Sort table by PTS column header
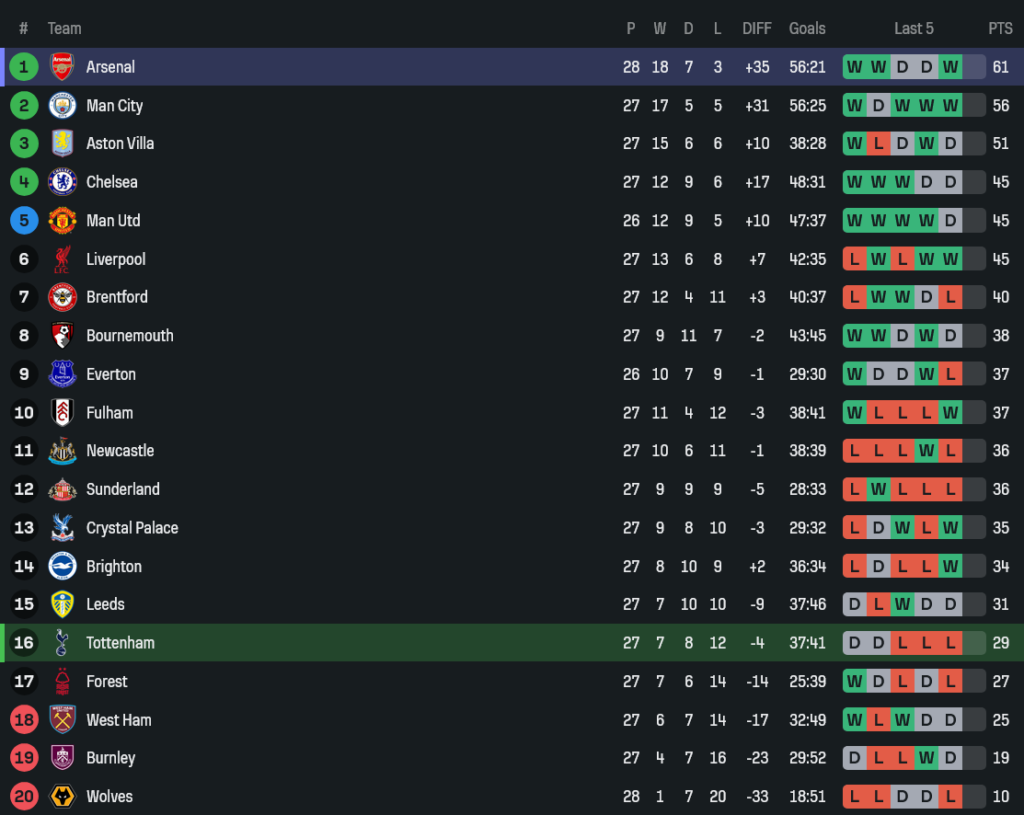The width and height of the screenshot is (1024, 815). pos(1000,28)
